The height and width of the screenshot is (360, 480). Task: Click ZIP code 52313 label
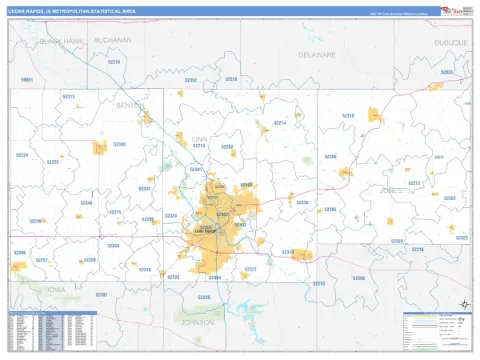(69, 97)
